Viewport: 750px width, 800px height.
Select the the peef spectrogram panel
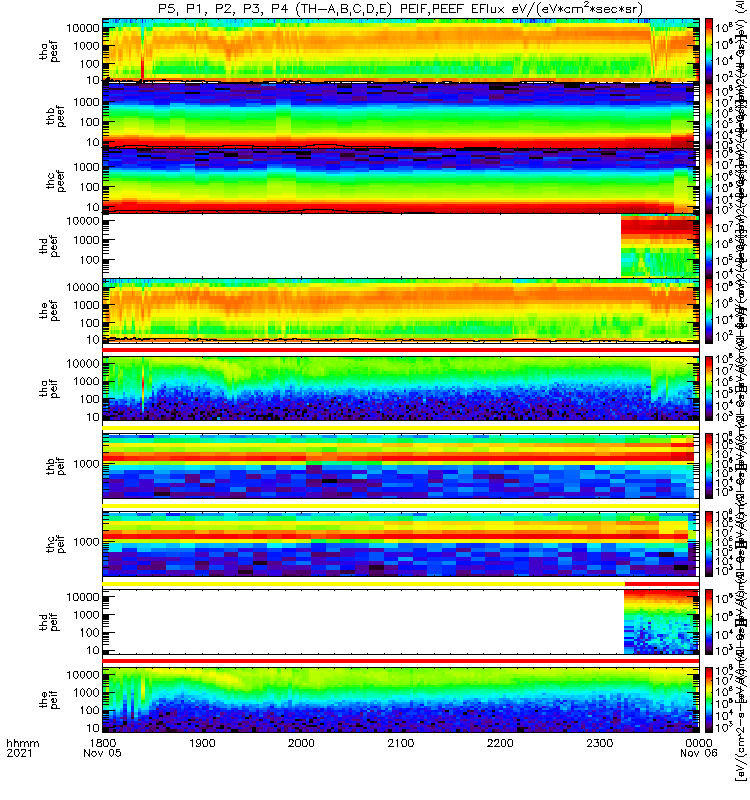[401, 311]
